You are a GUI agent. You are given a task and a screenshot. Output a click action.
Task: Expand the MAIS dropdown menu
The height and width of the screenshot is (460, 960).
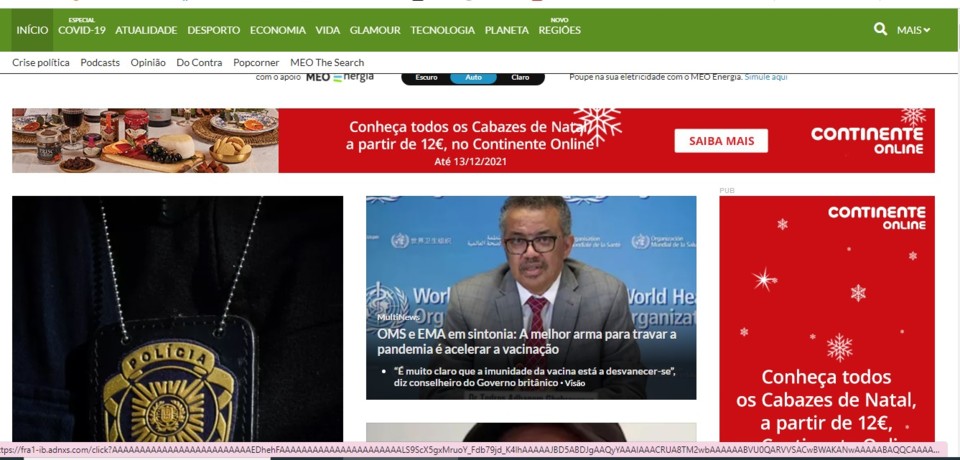pos(913,30)
